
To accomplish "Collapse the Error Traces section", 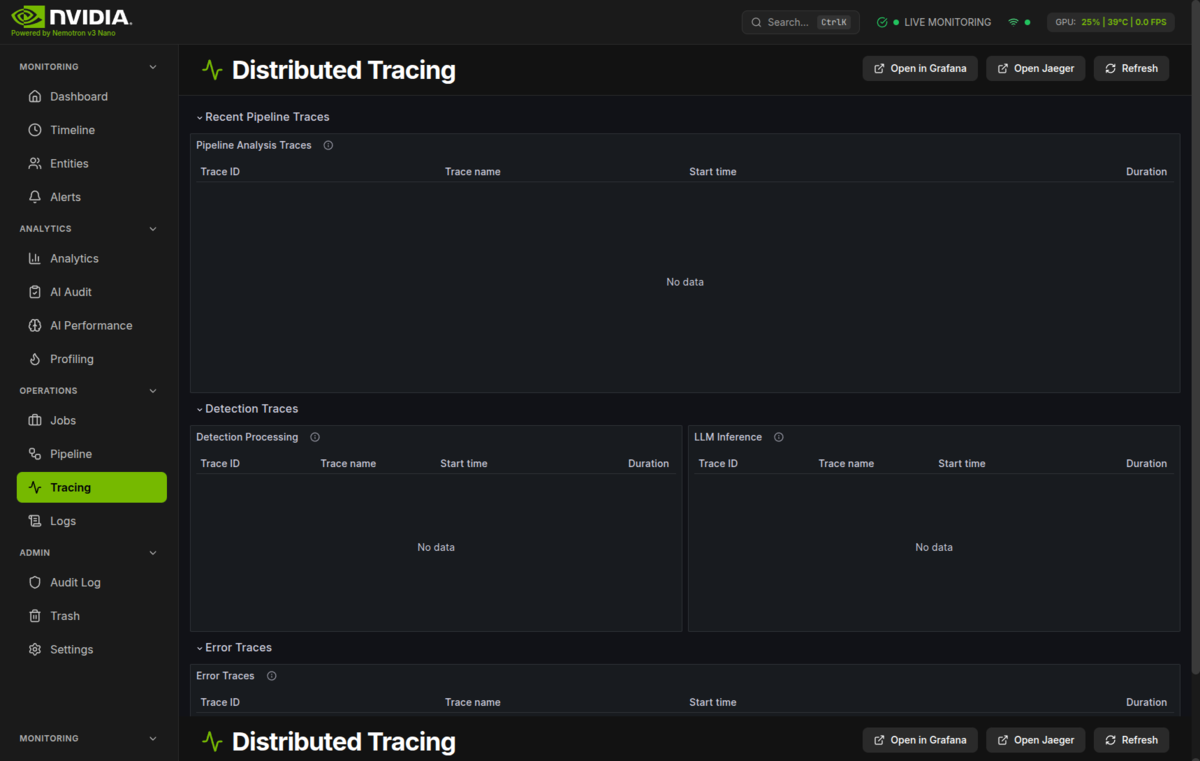I will [x=200, y=648].
